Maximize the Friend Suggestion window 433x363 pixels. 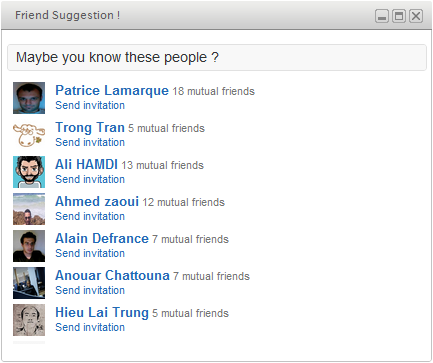pyautogui.click(x=399, y=16)
